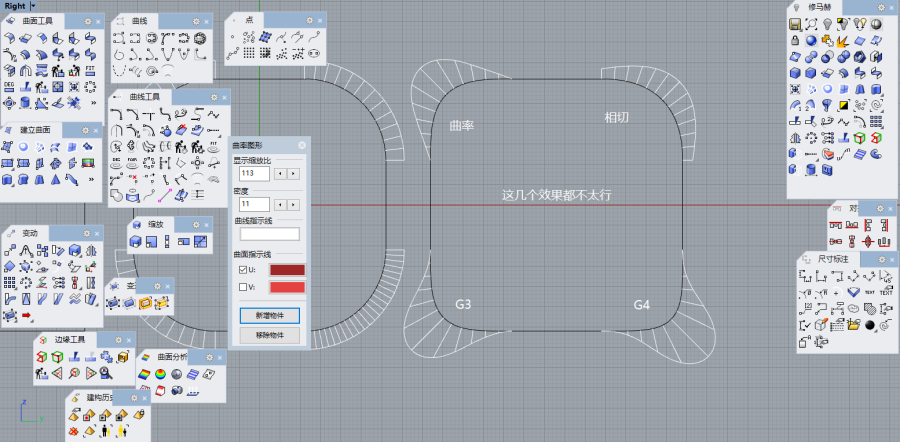The image size is (900, 442).
Task: Open the Right viewport dropdown arrow
Action: [32, 5]
